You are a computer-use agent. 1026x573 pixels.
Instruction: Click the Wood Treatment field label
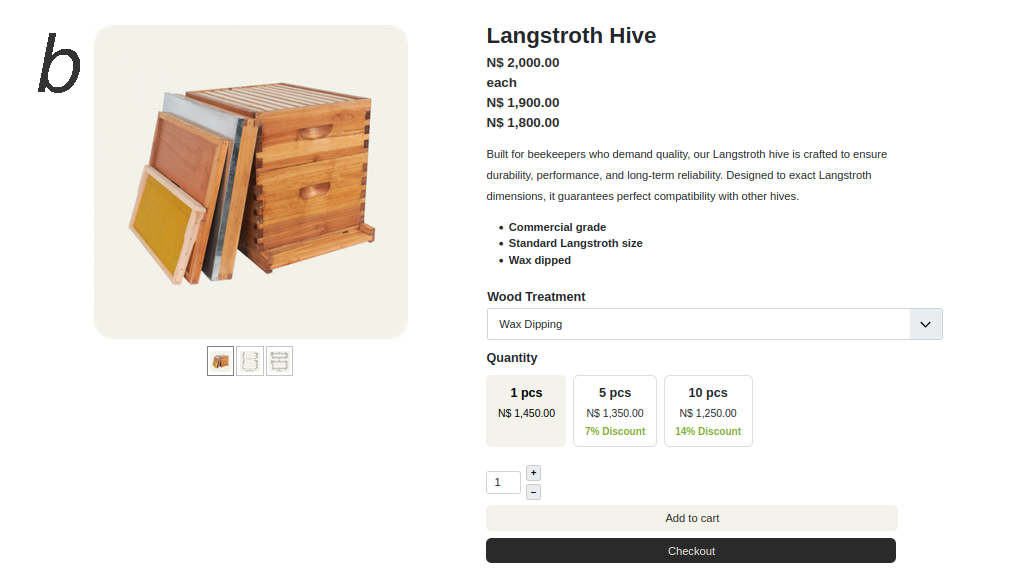536,297
